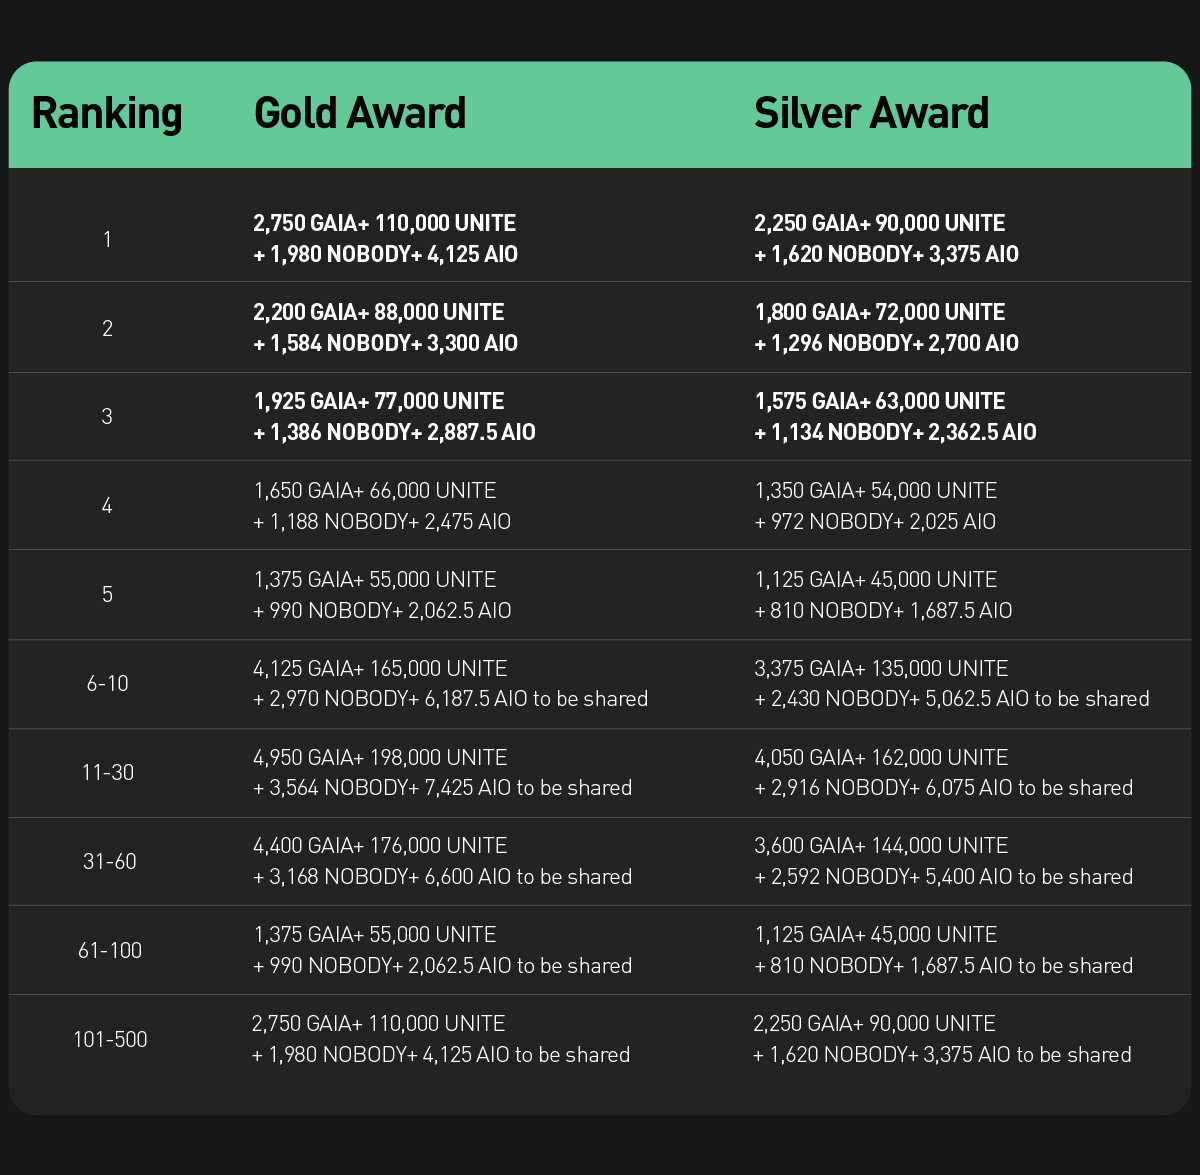Screen dimensions: 1200x1175
Task: Select the rank 1 Silver Award prize text
Action: pyautogui.click(x=885, y=238)
